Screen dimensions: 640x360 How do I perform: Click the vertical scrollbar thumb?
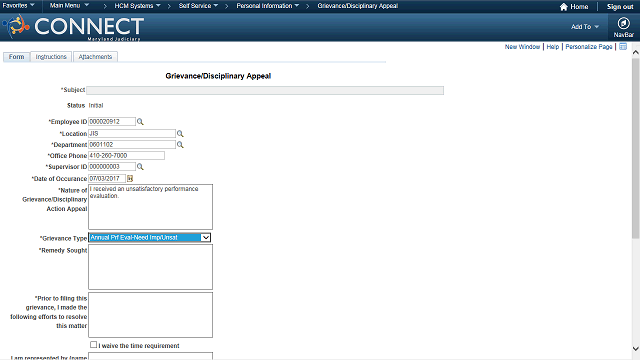pos(636,148)
